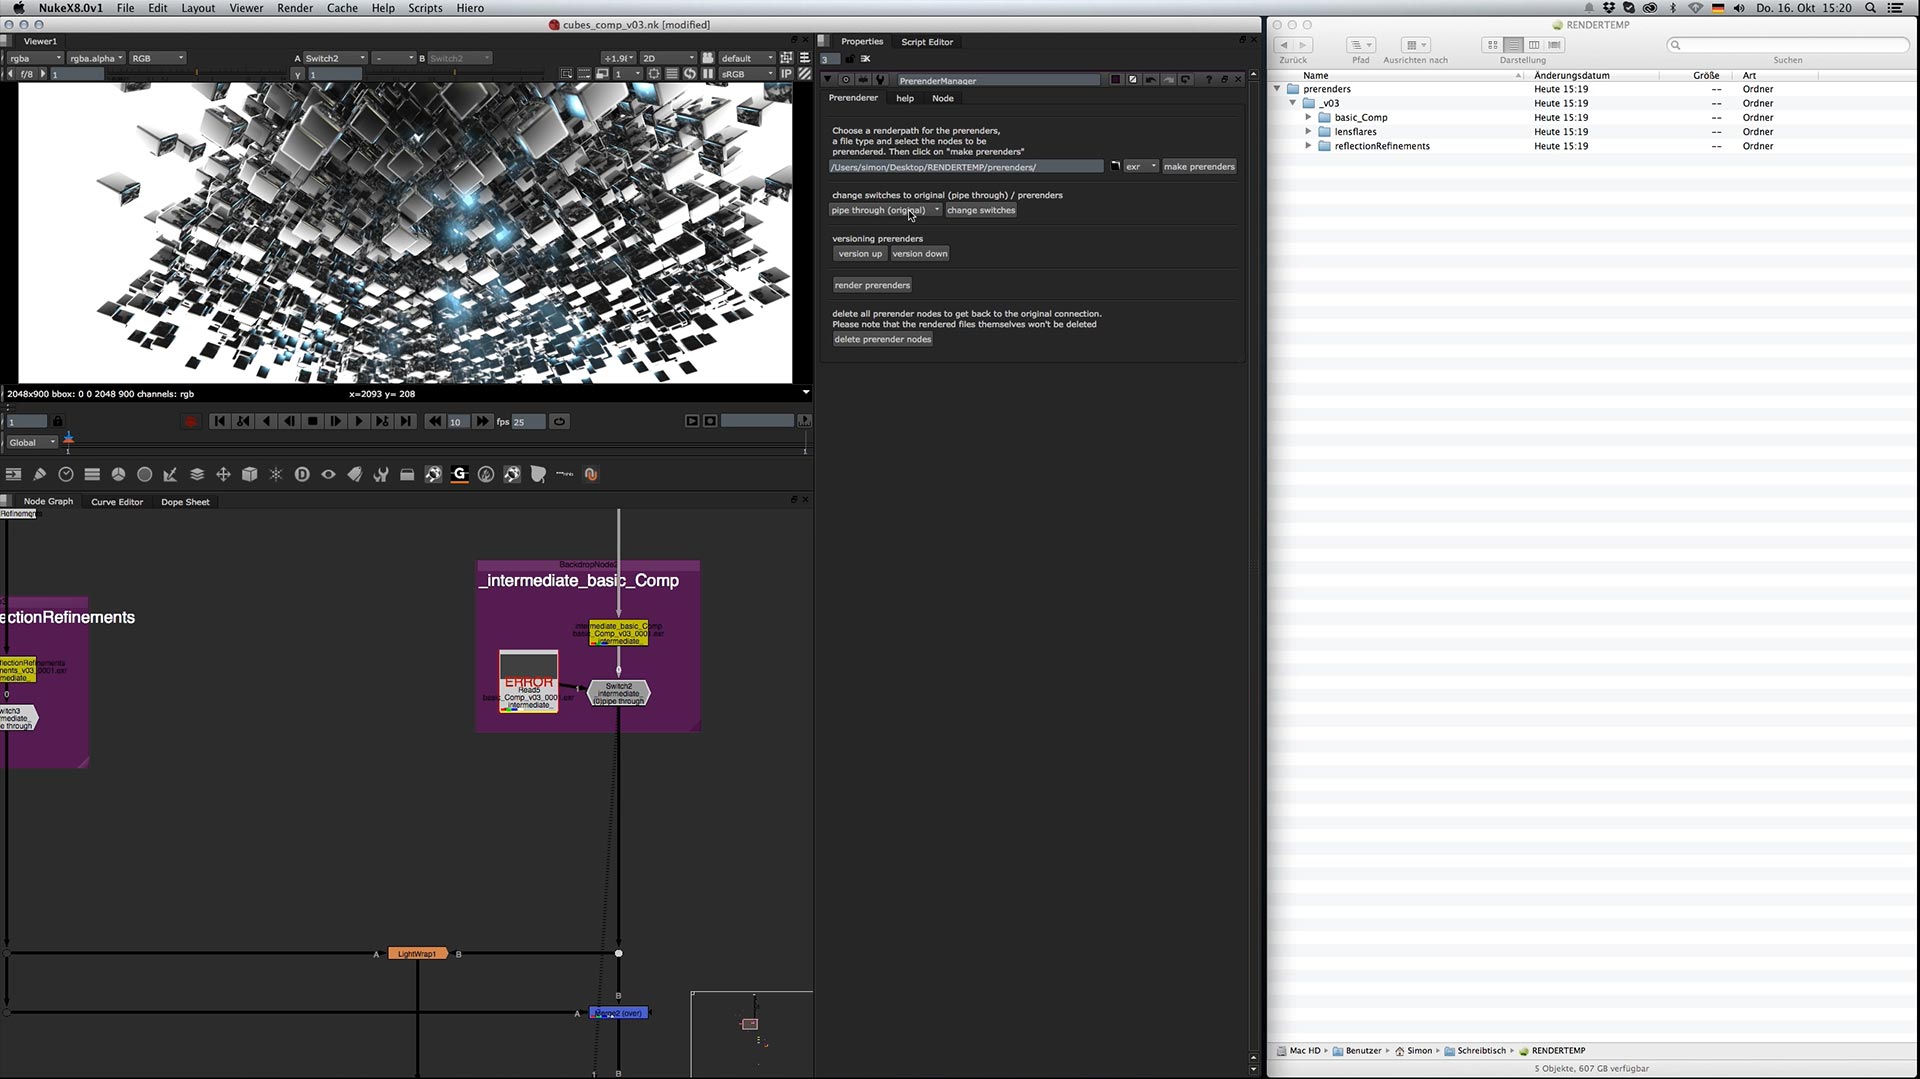Click the Color nodes wheel icon
The height and width of the screenshot is (1079, 1920).
[x=118, y=475]
